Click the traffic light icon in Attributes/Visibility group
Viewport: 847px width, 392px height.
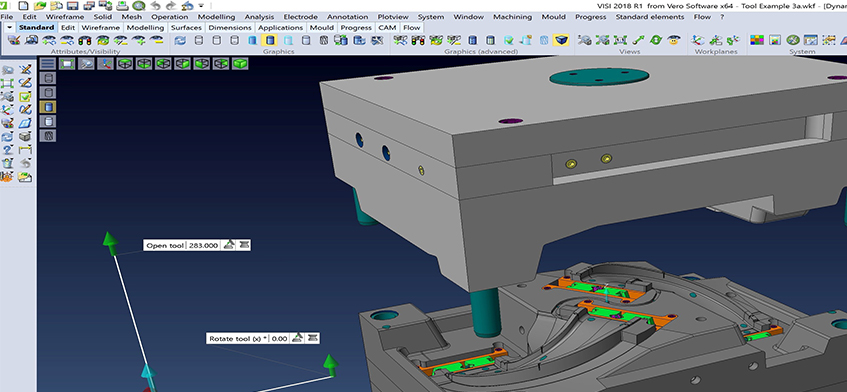(84, 40)
